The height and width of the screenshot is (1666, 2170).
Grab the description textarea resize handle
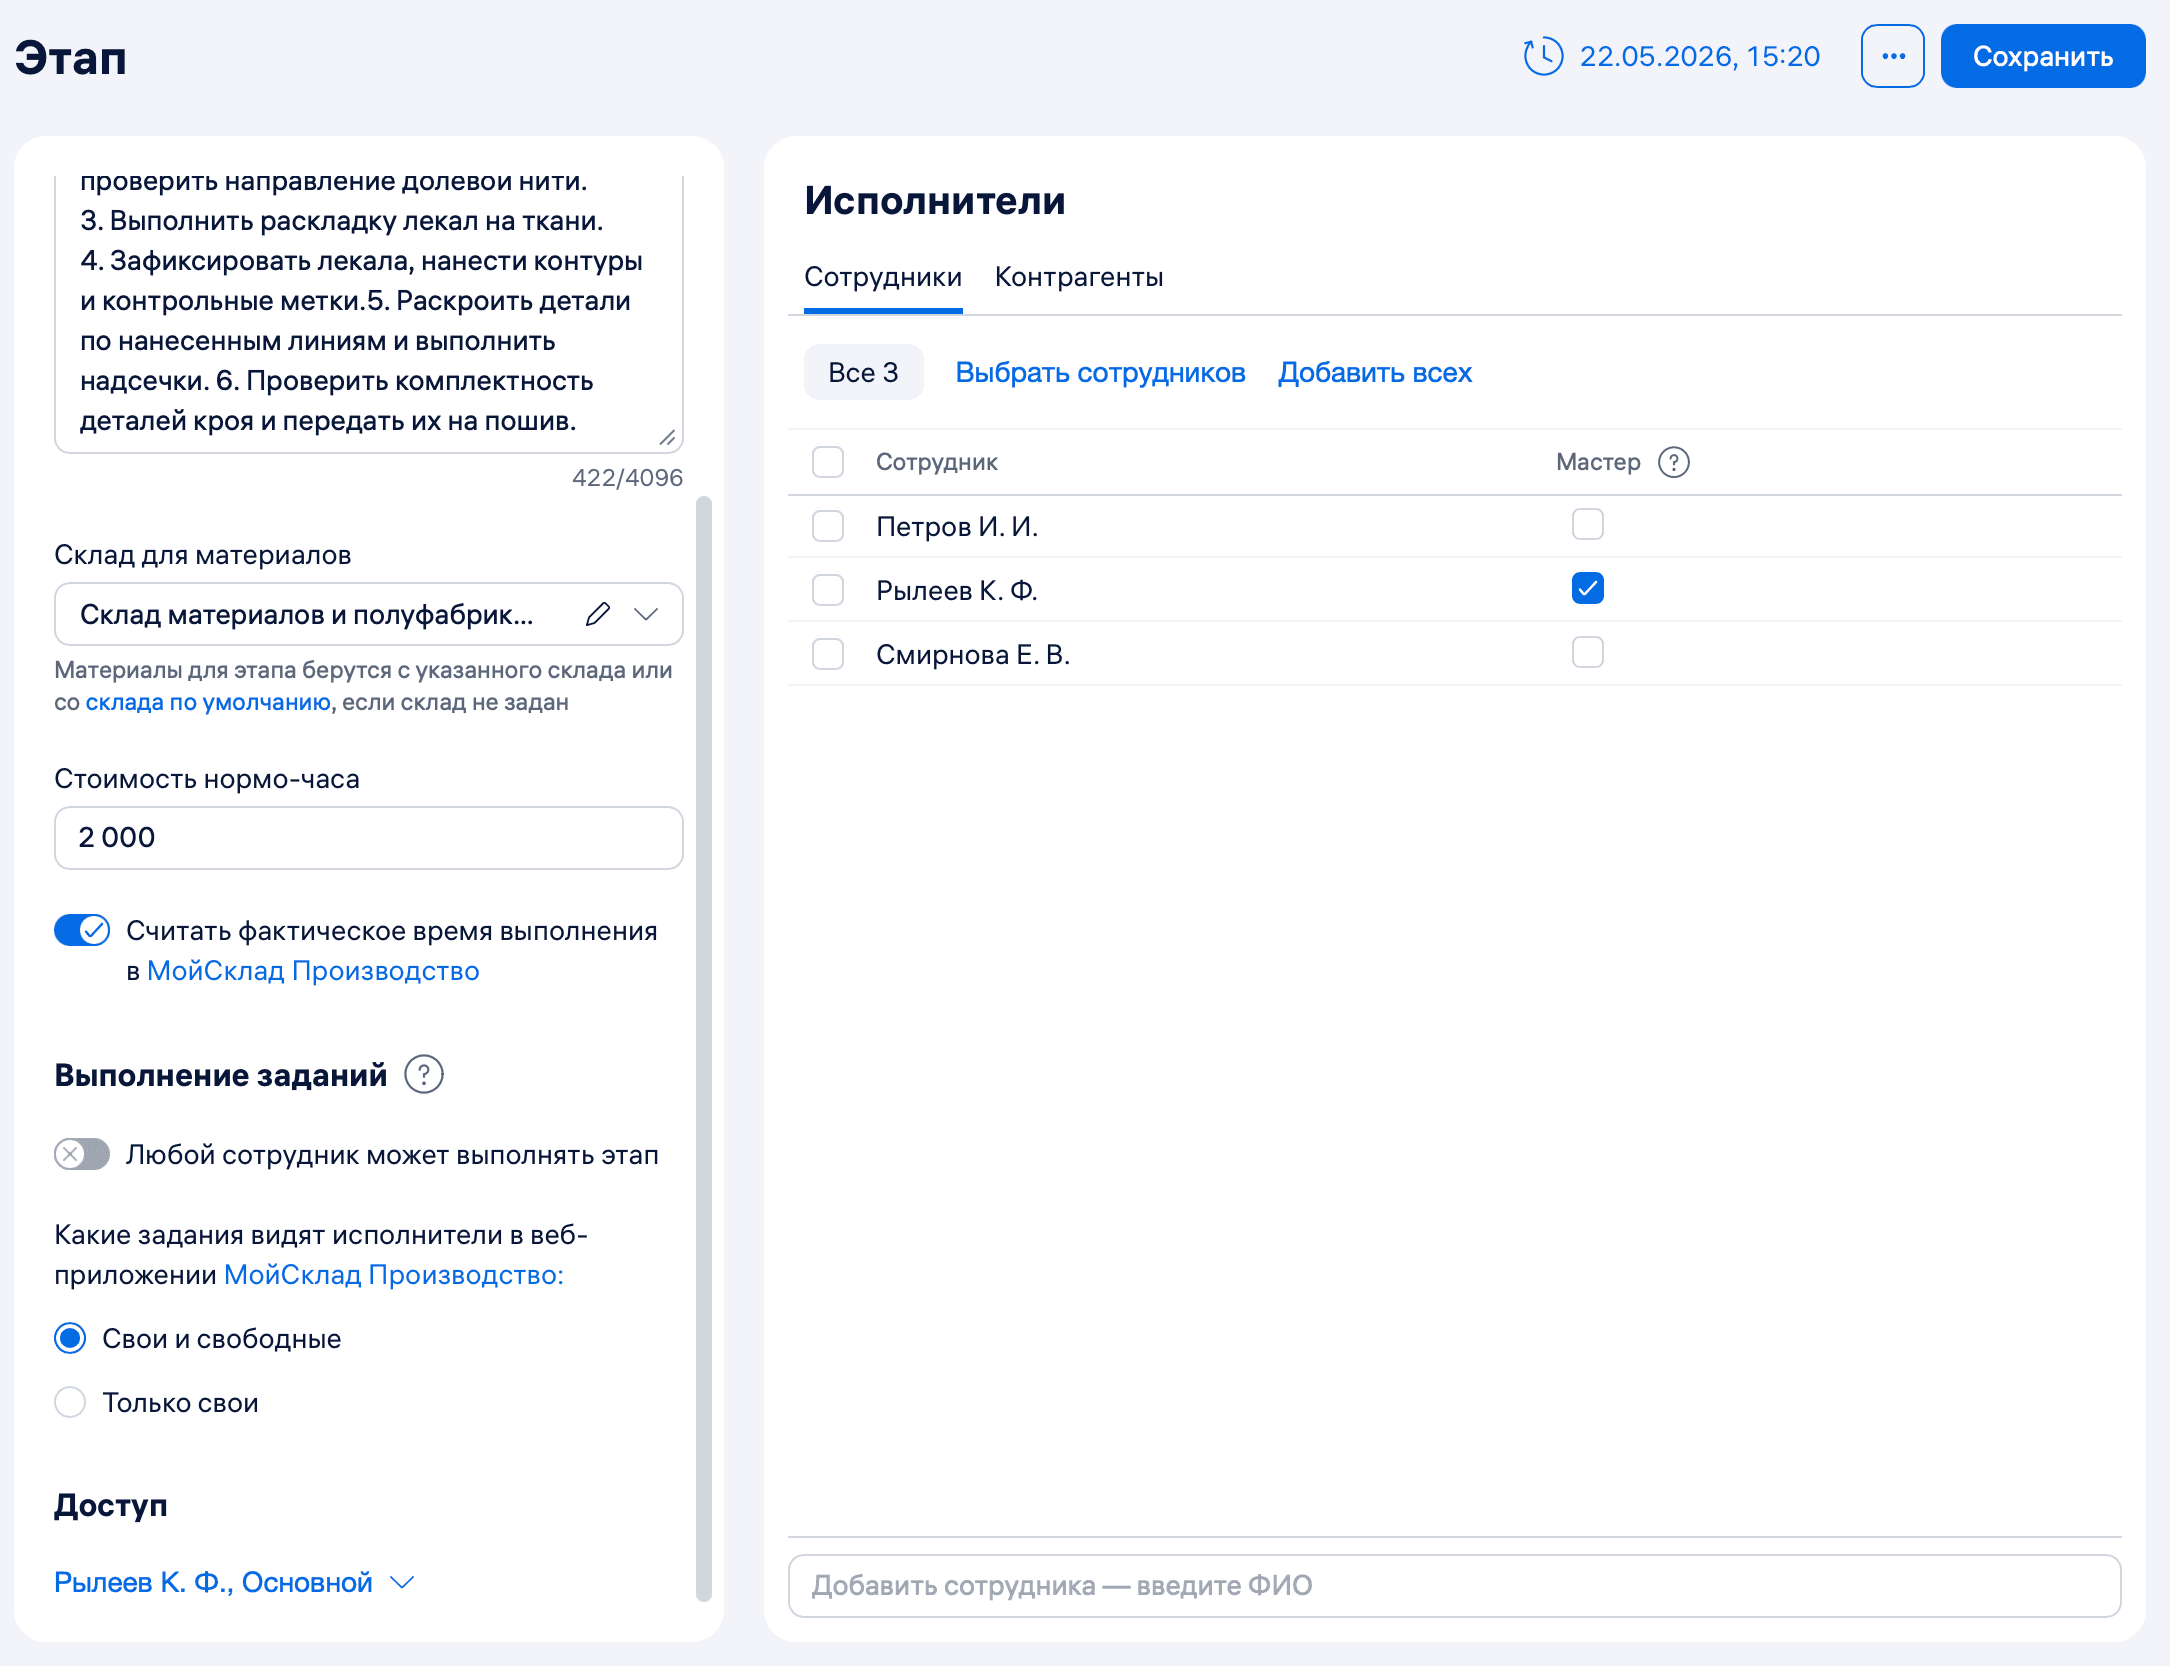[668, 437]
